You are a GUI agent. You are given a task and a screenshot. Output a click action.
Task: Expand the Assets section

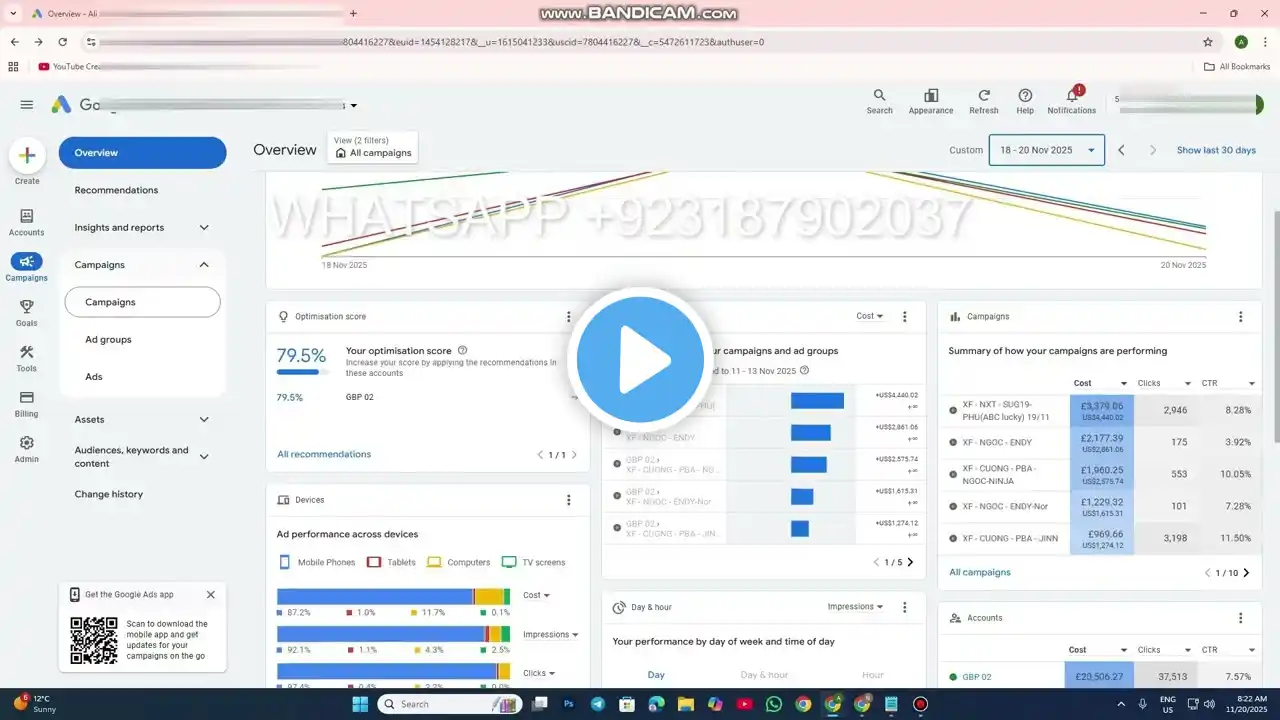click(204, 420)
